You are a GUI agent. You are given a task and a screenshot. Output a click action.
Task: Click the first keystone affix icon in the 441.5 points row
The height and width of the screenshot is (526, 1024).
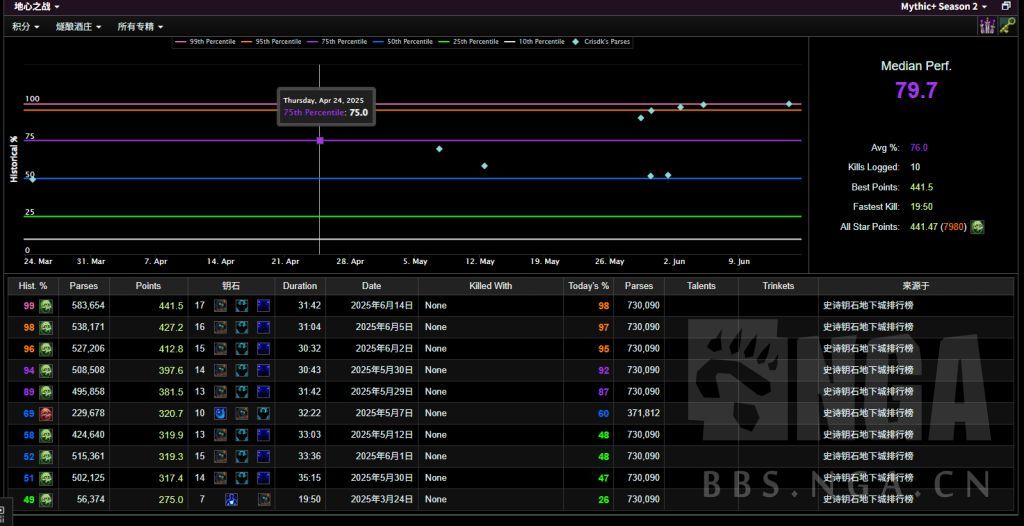click(220, 306)
